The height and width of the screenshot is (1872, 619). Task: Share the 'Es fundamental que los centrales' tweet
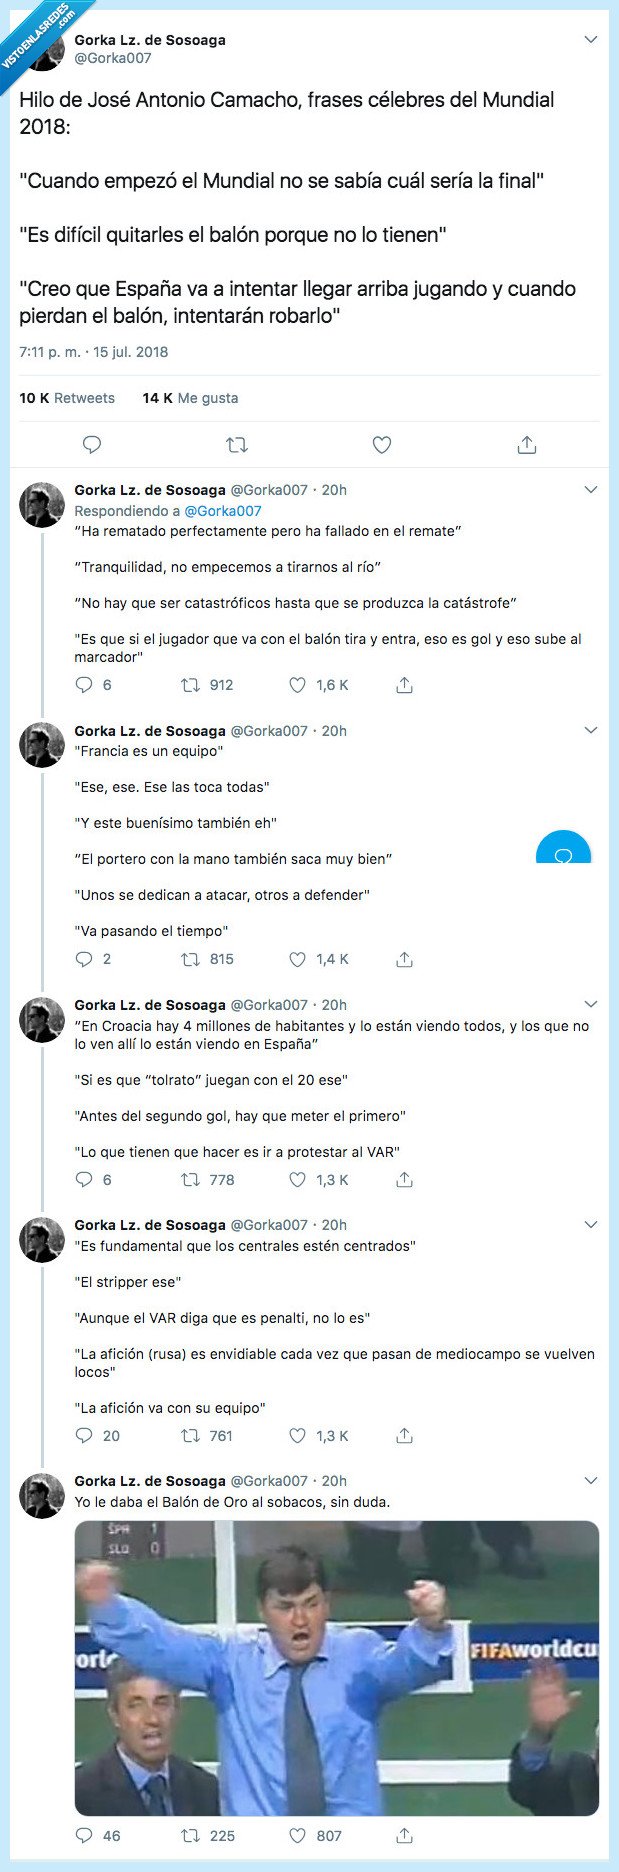(404, 1435)
